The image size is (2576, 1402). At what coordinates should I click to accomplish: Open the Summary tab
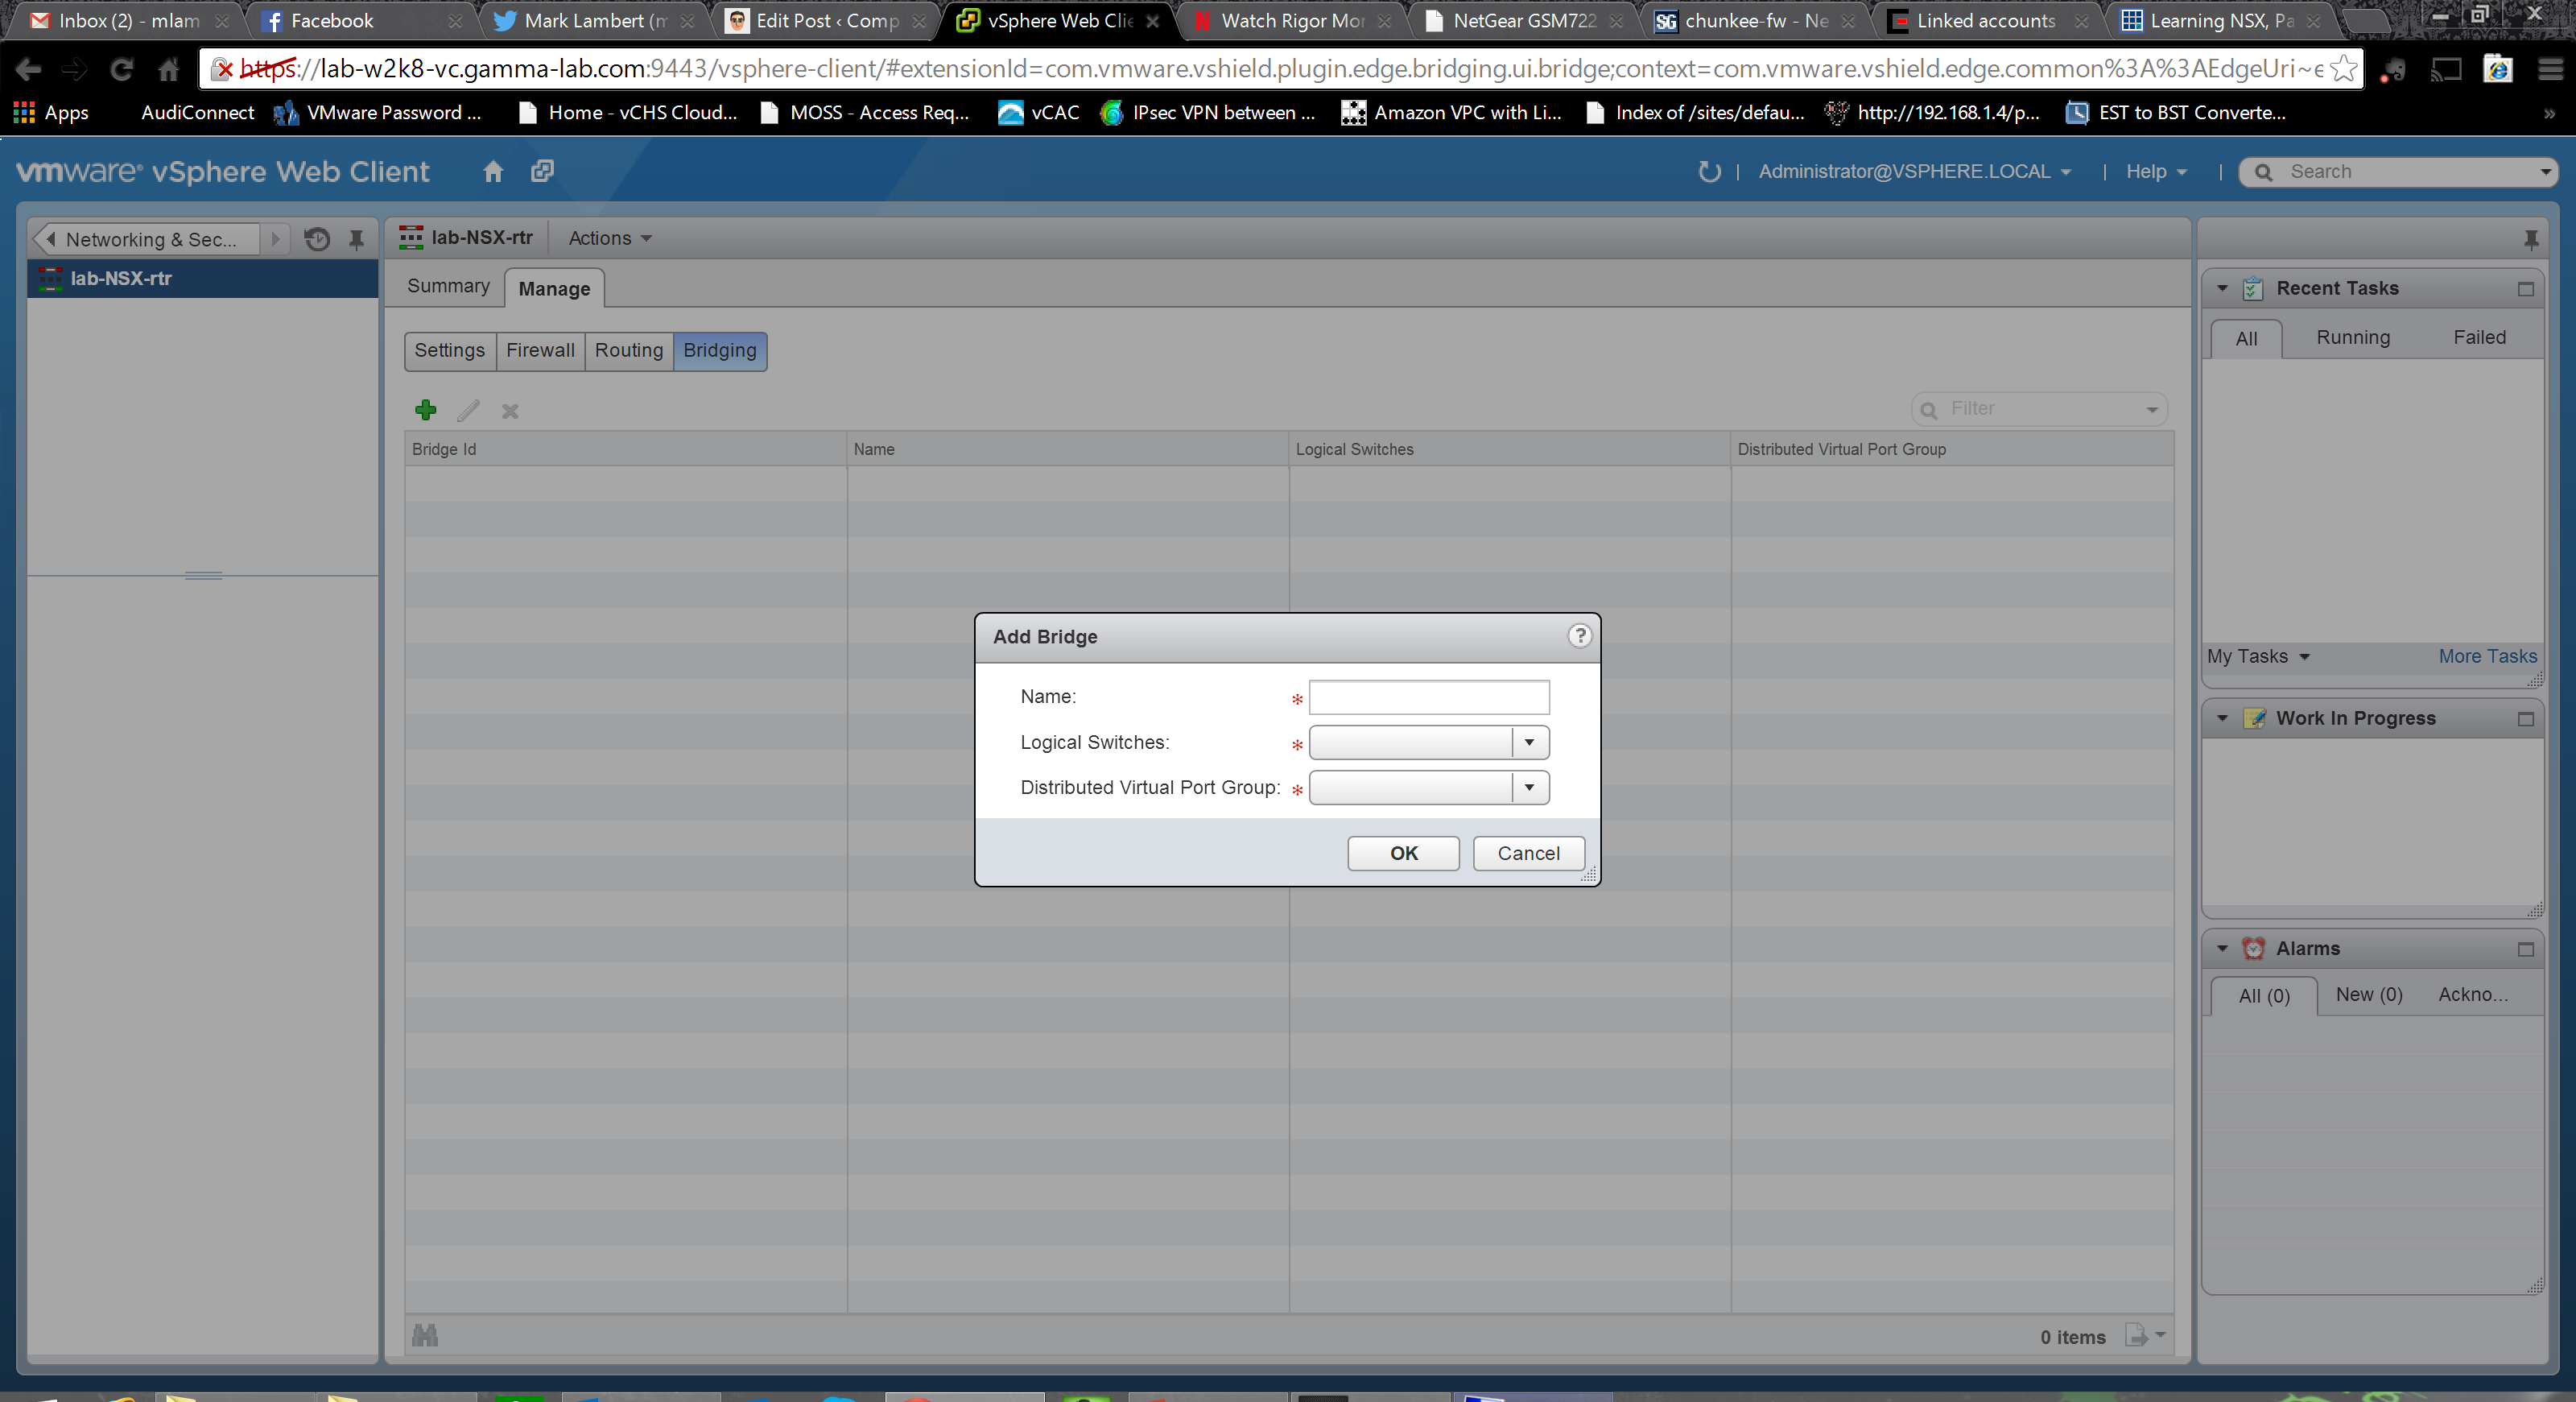tap(448, 287)
